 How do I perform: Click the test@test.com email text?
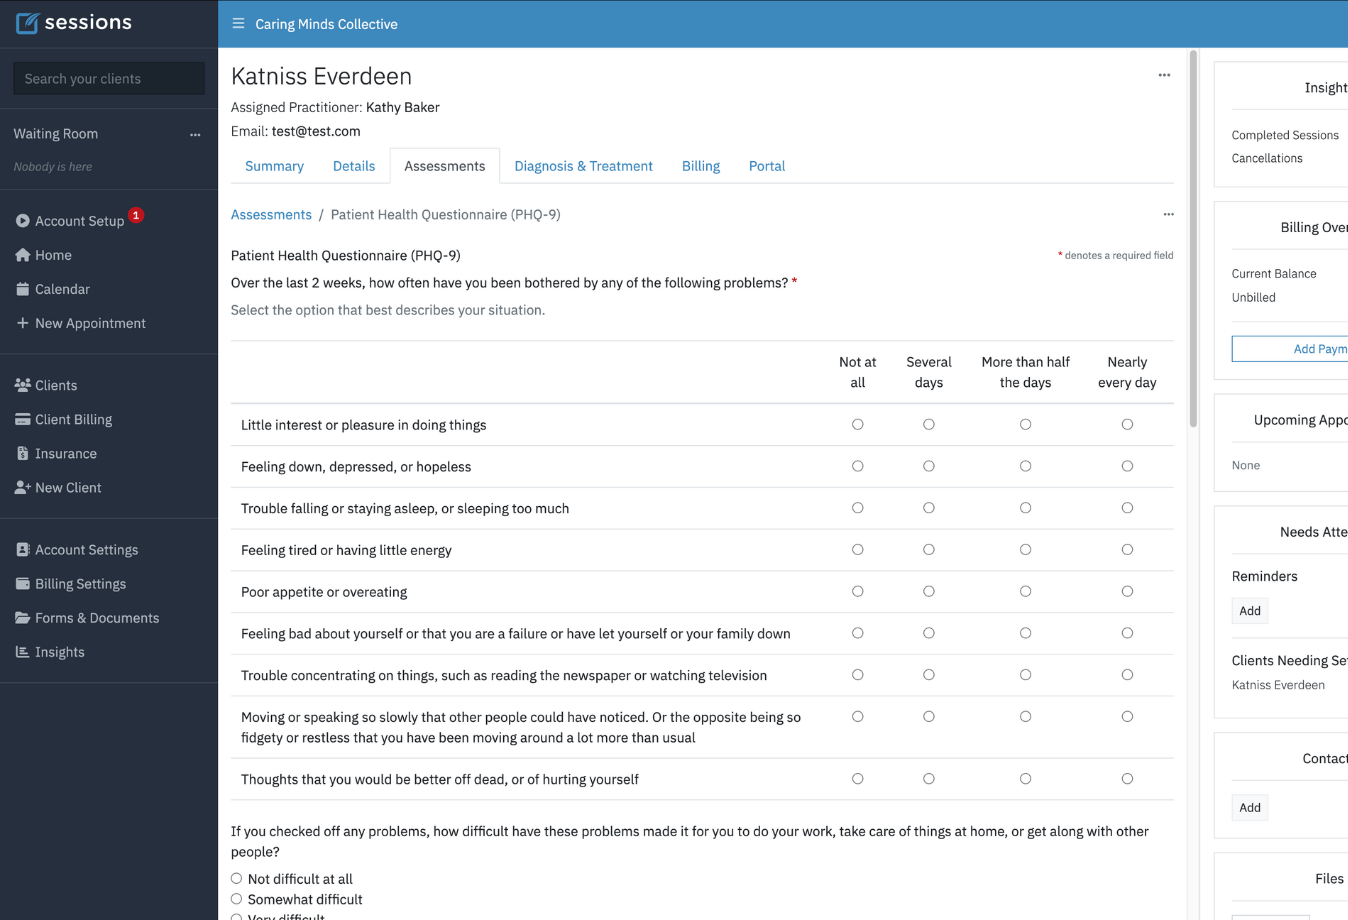(316, 131)
